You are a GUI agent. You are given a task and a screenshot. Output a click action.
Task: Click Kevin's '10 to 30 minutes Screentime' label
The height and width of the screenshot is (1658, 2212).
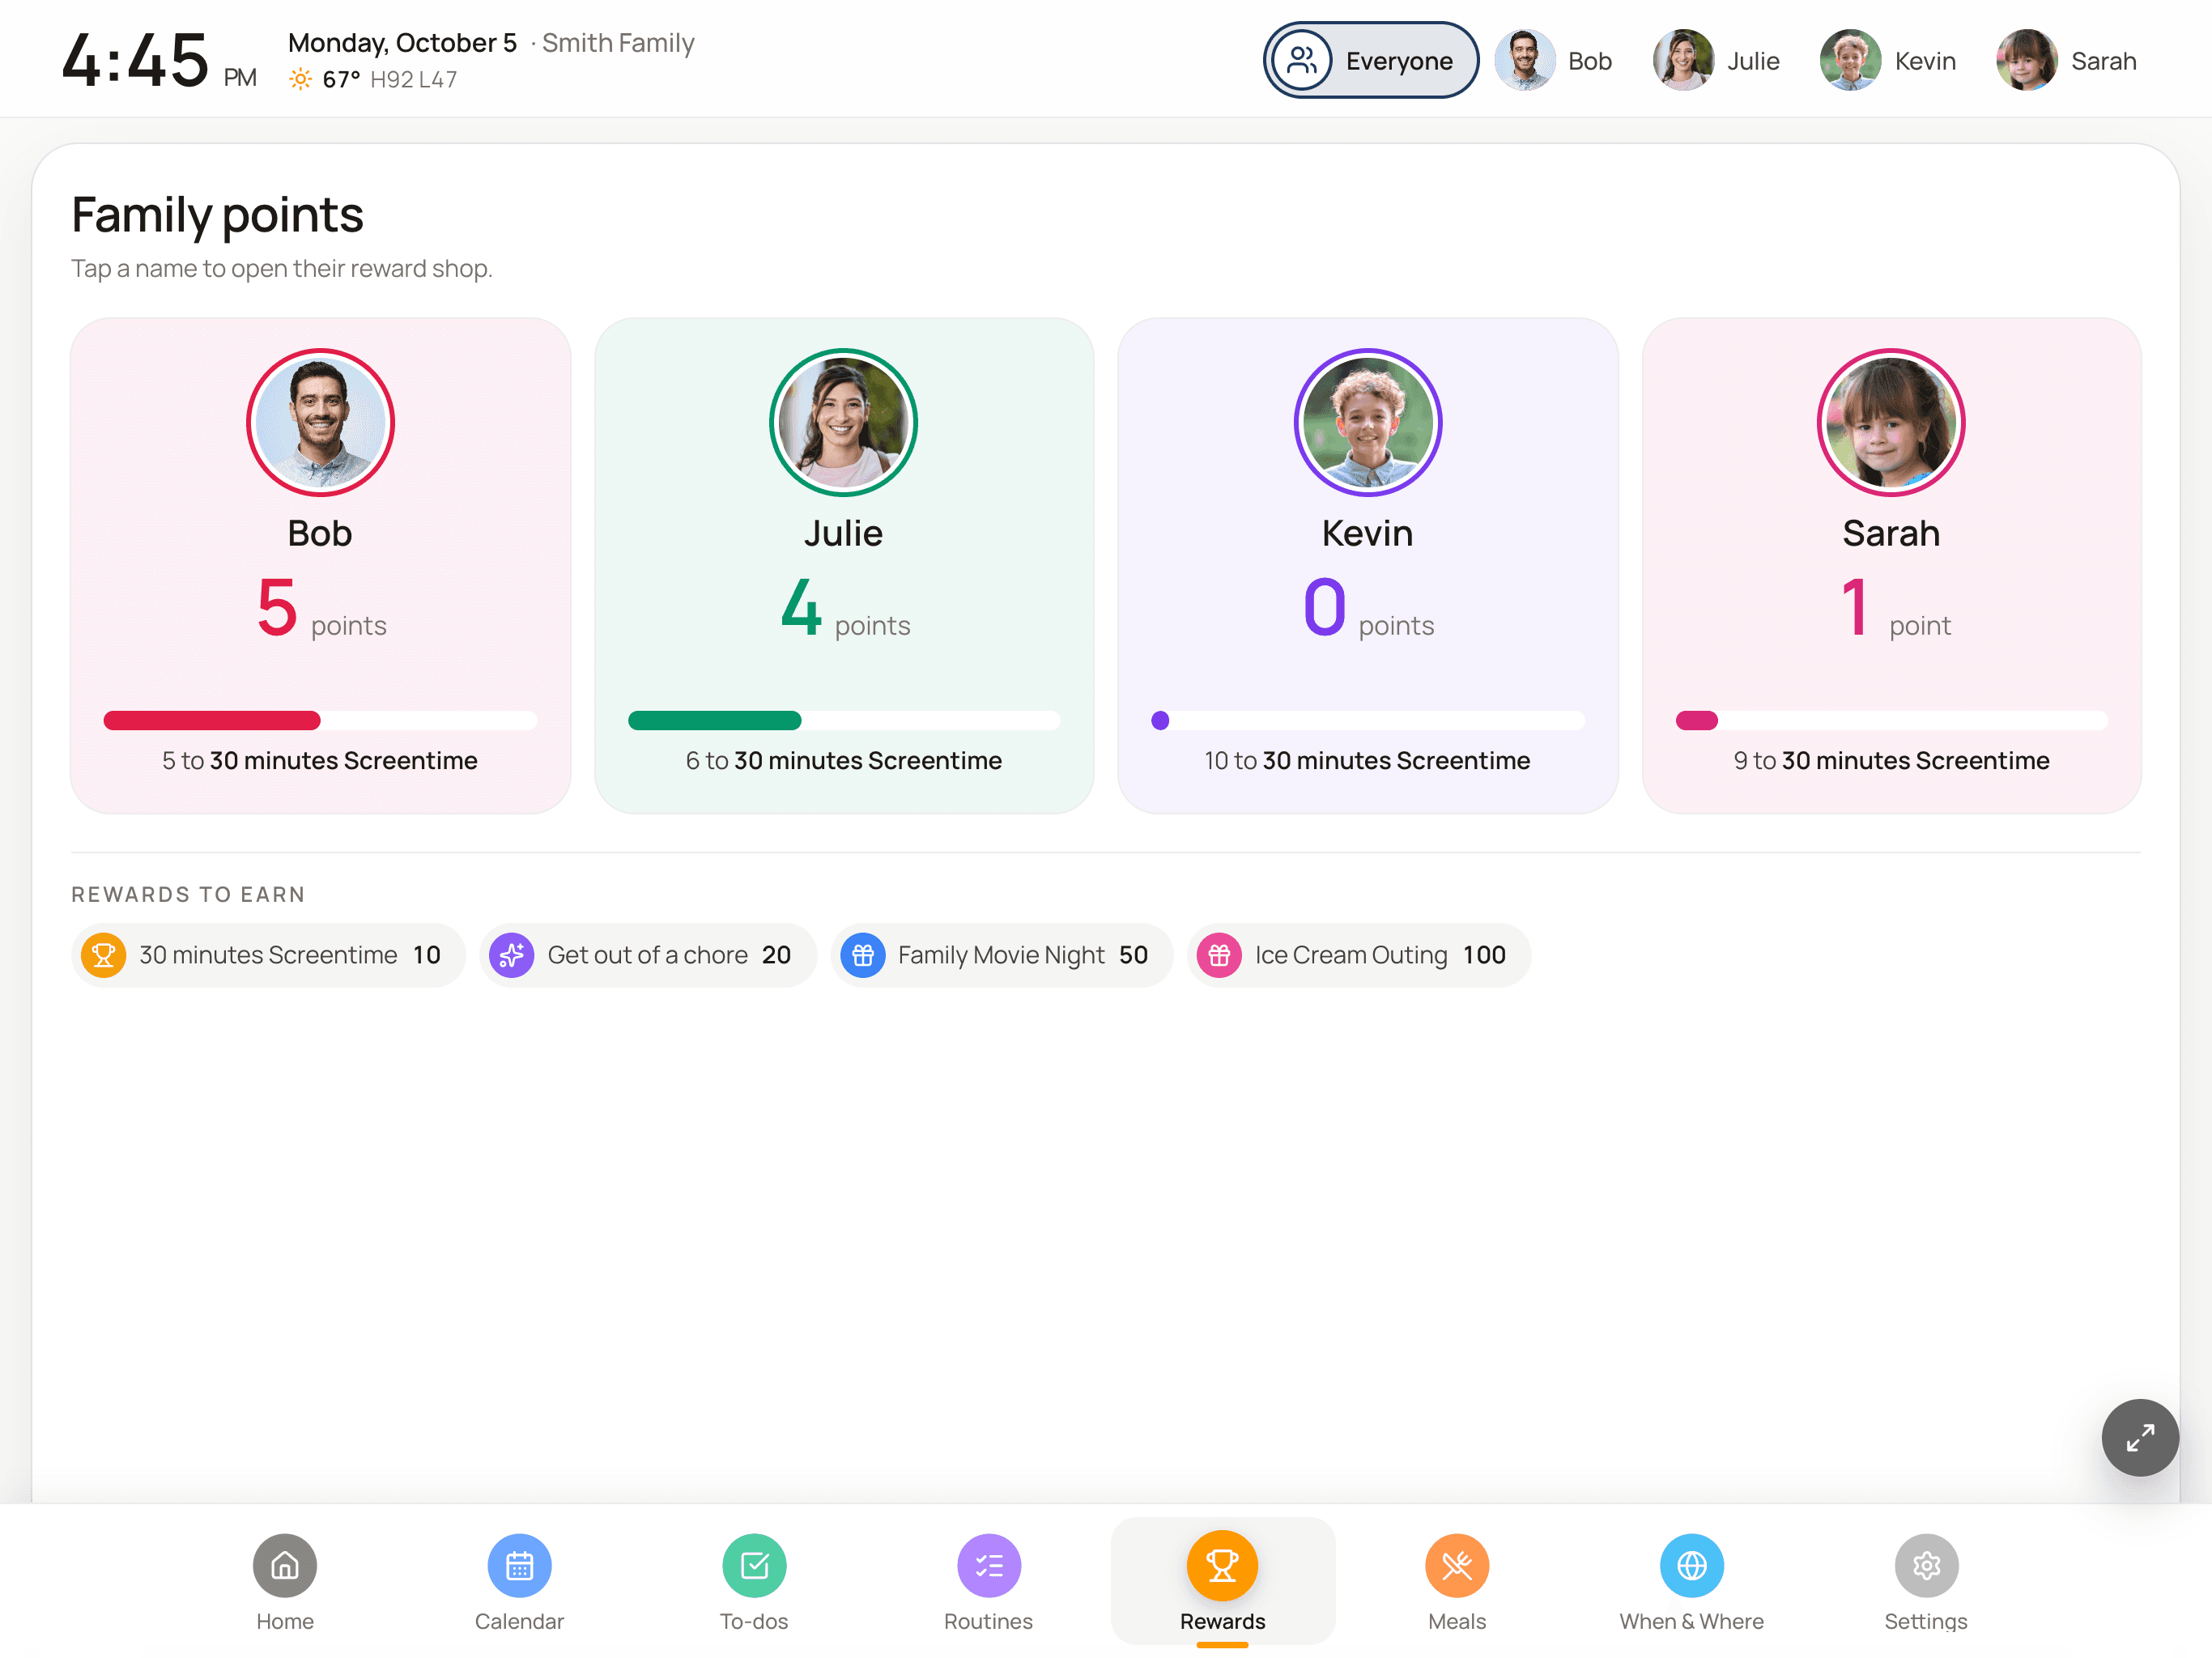[1367, 760]
